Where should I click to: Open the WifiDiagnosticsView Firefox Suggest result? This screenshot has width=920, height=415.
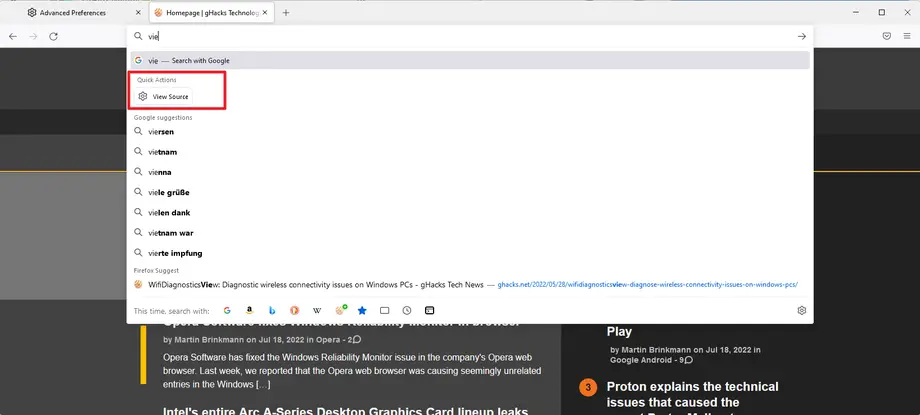470,285
